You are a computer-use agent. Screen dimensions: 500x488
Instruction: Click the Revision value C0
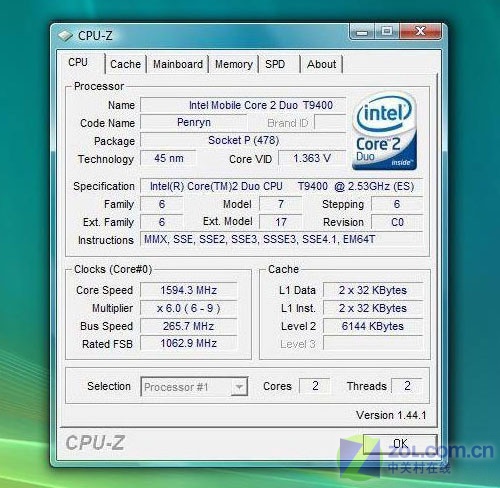397,222
